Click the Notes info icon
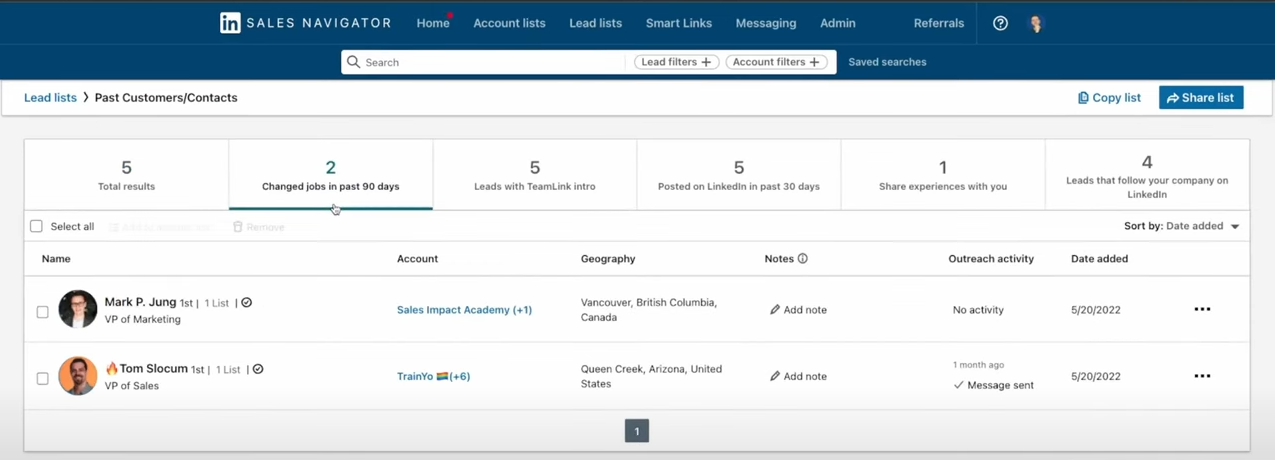 point(802,259)
